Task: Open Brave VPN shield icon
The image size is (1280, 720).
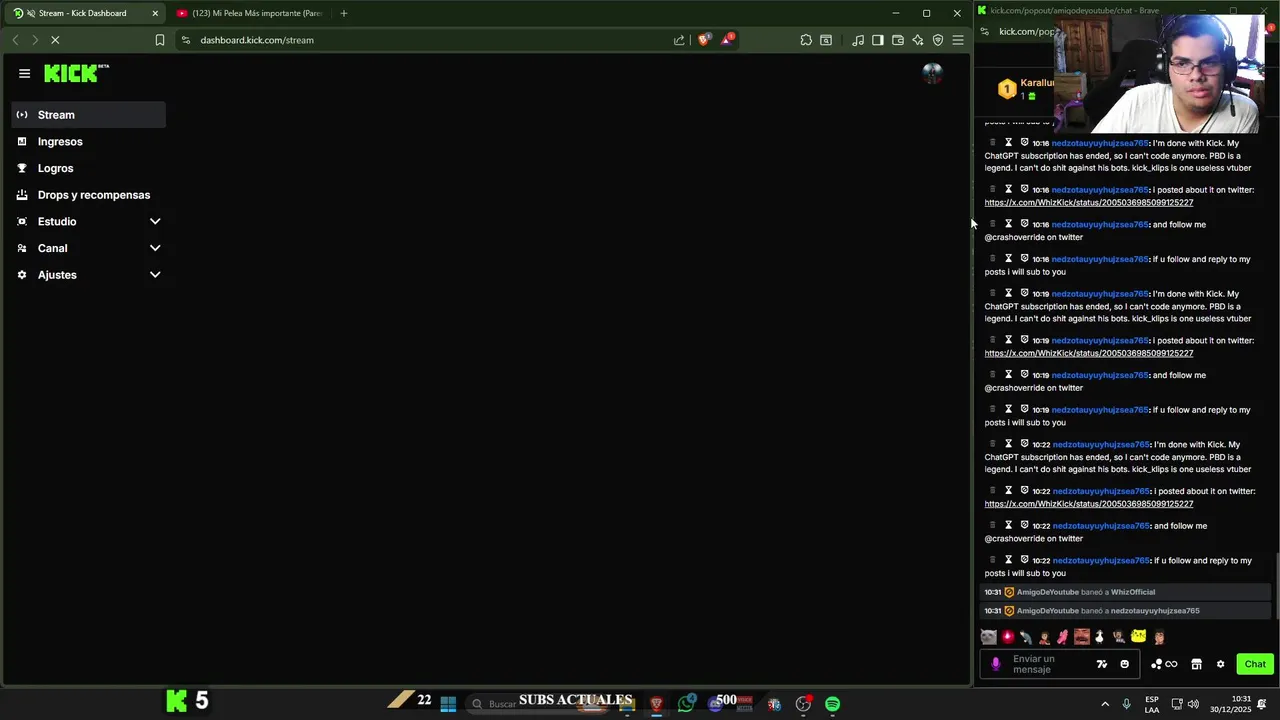Action: [x=938, y=40]
